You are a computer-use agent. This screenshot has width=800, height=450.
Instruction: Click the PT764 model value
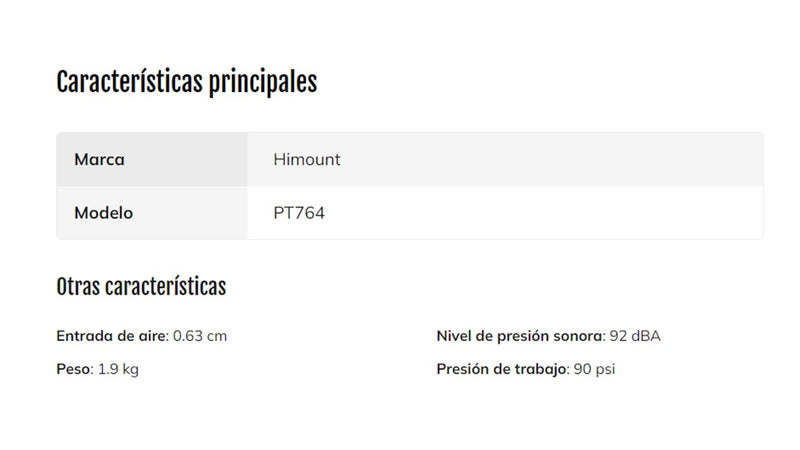299,213
